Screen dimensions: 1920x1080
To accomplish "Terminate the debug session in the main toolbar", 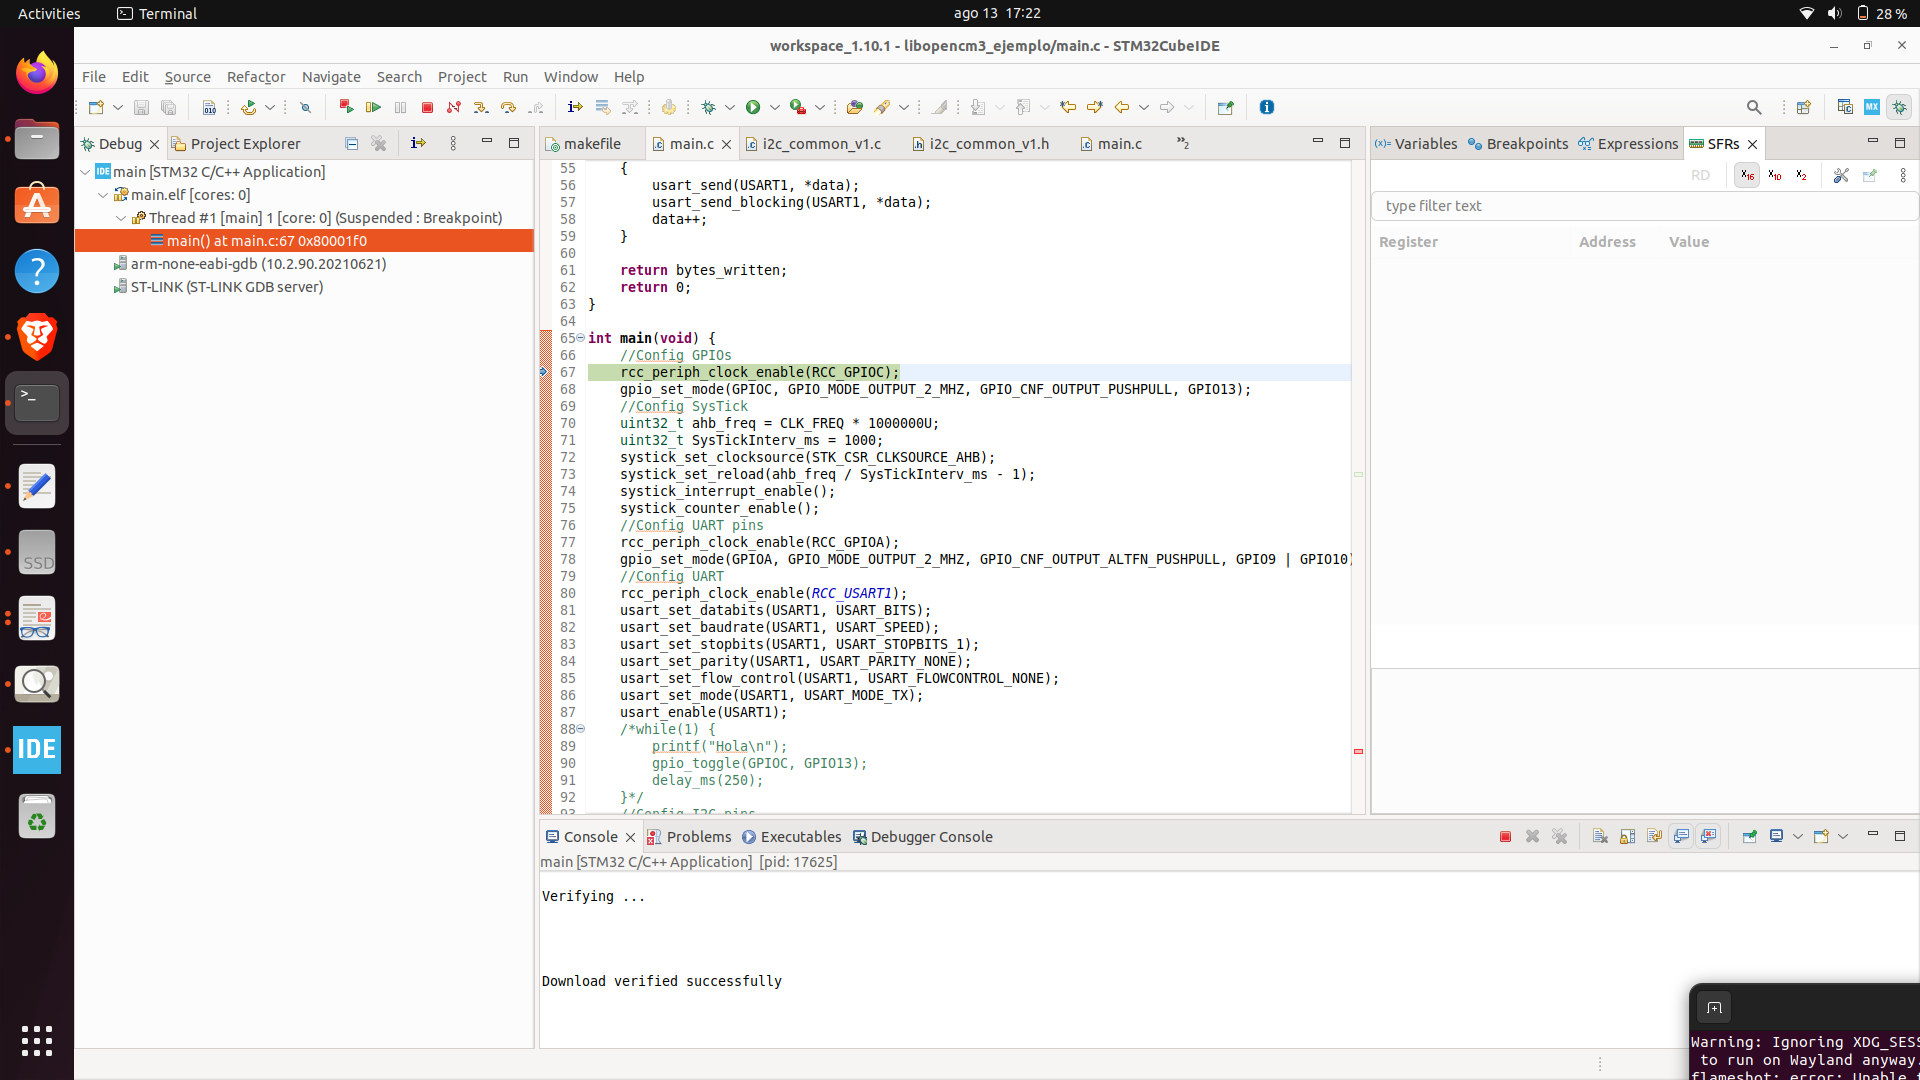I will 427,107.
